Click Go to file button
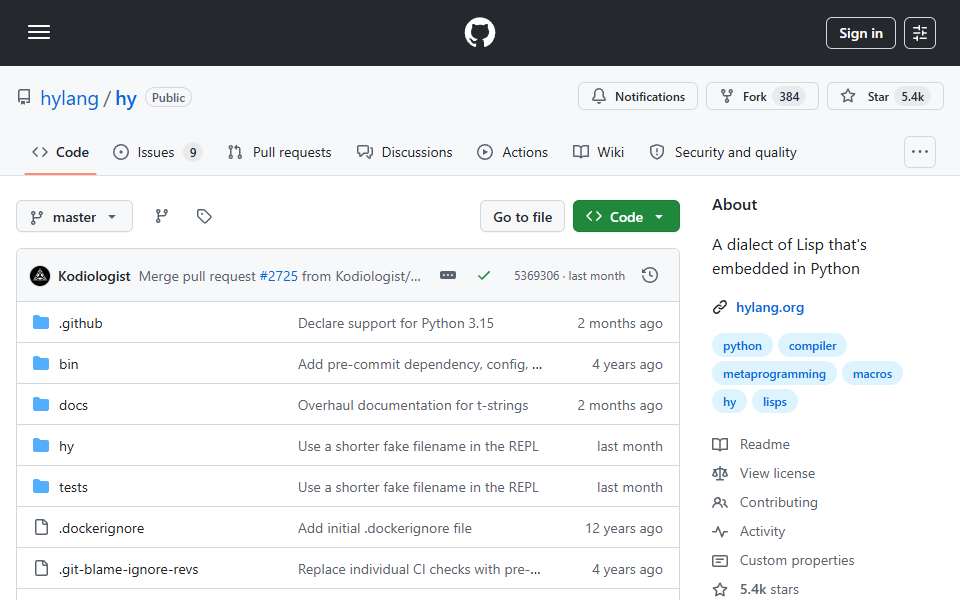960x600 pixels. click(x=522, y=217)
